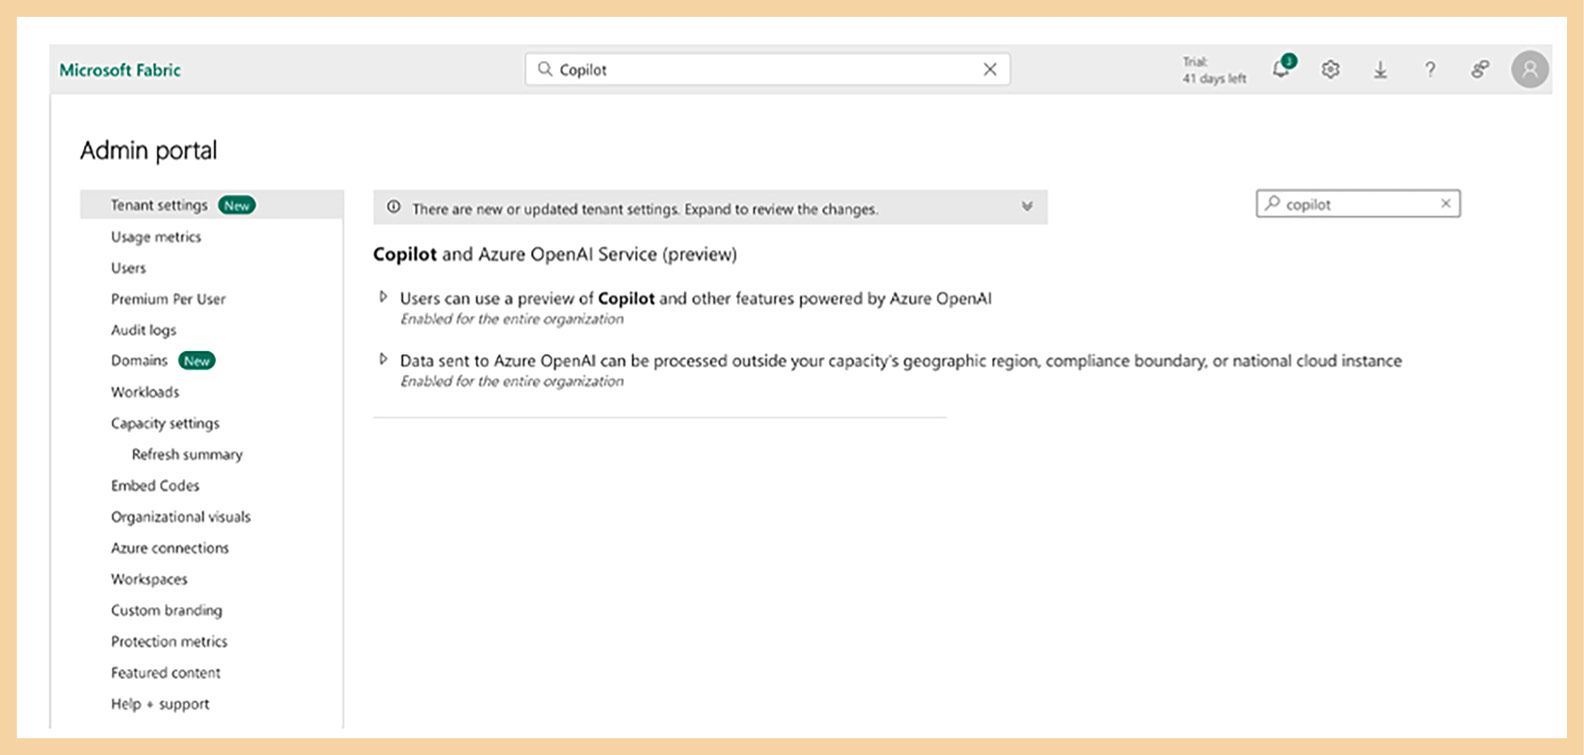View Audit logs
This screenshot has width=1584, height=755.
[x=143, y=330]
